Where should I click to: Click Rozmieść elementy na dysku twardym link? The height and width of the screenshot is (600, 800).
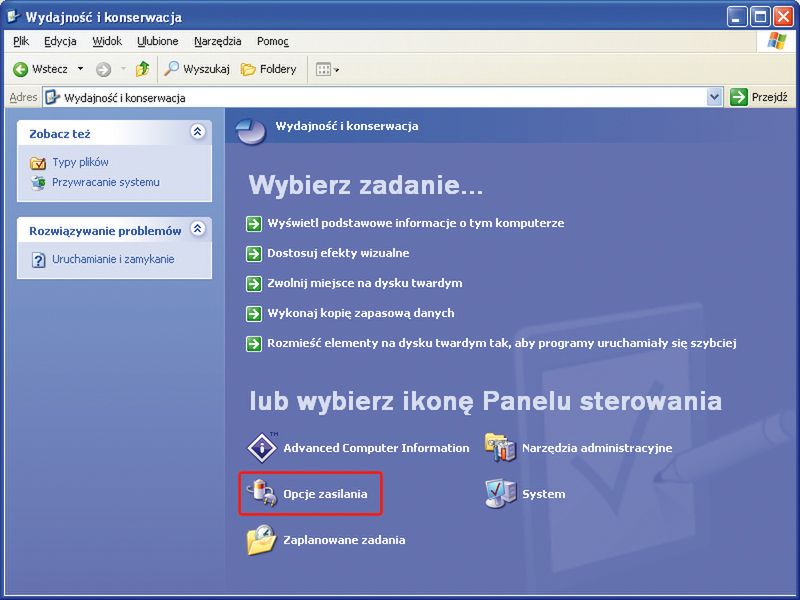[x=502, y=343]
